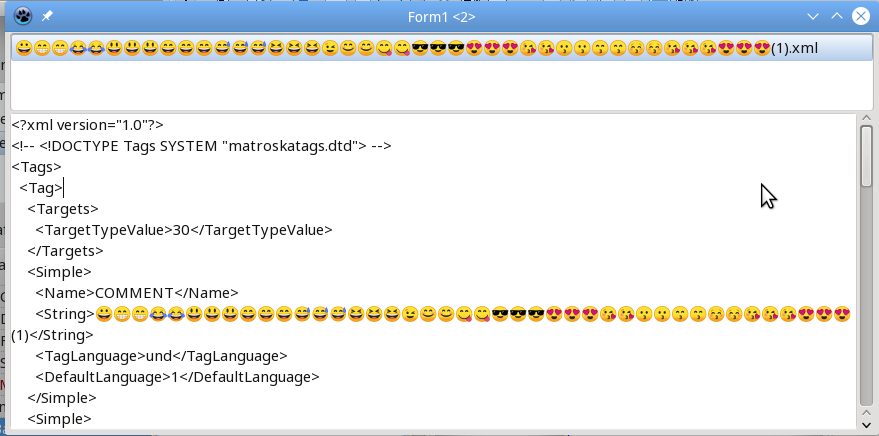
Task: Click the TagLanguage und line
Action: point(161,356)
